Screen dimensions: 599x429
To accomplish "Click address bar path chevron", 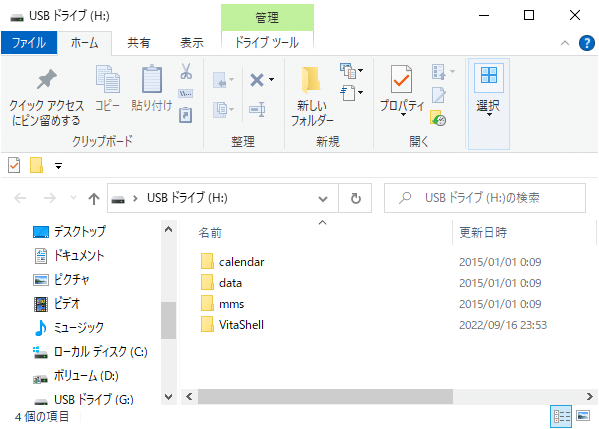I will [135, 198].
